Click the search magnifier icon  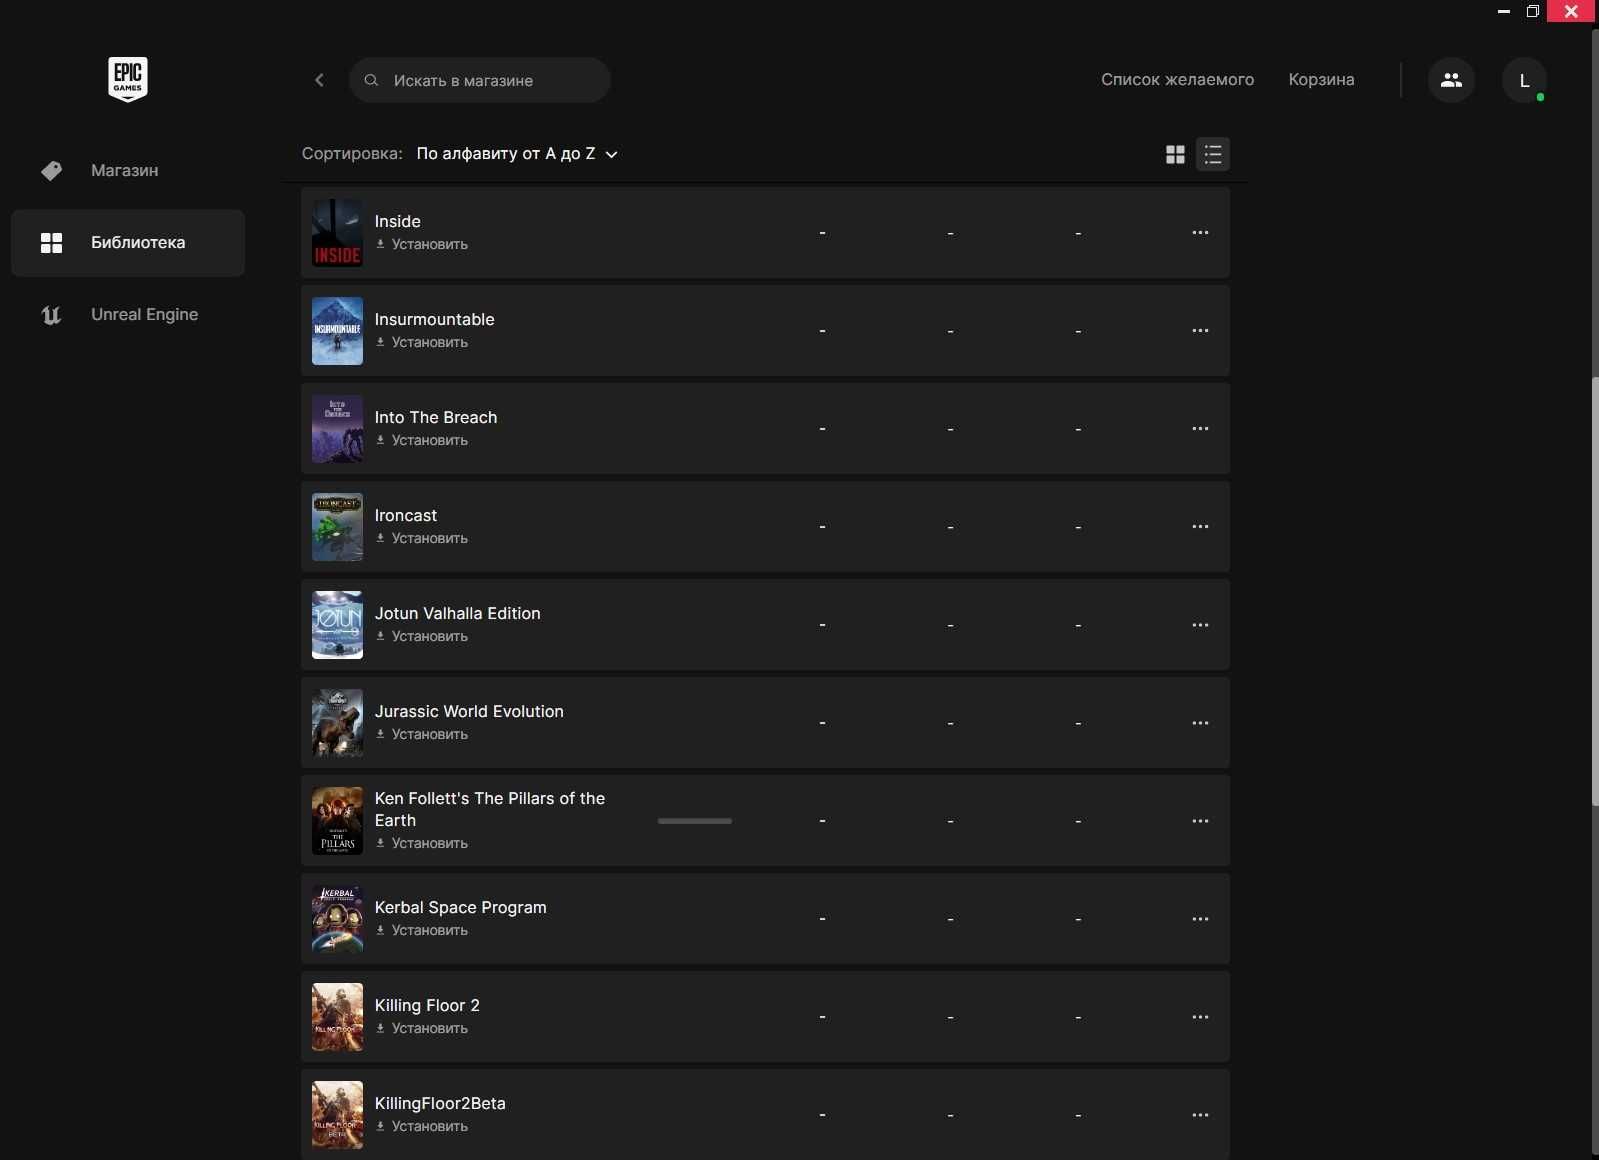pyautogui.click(x=371, y=80)
